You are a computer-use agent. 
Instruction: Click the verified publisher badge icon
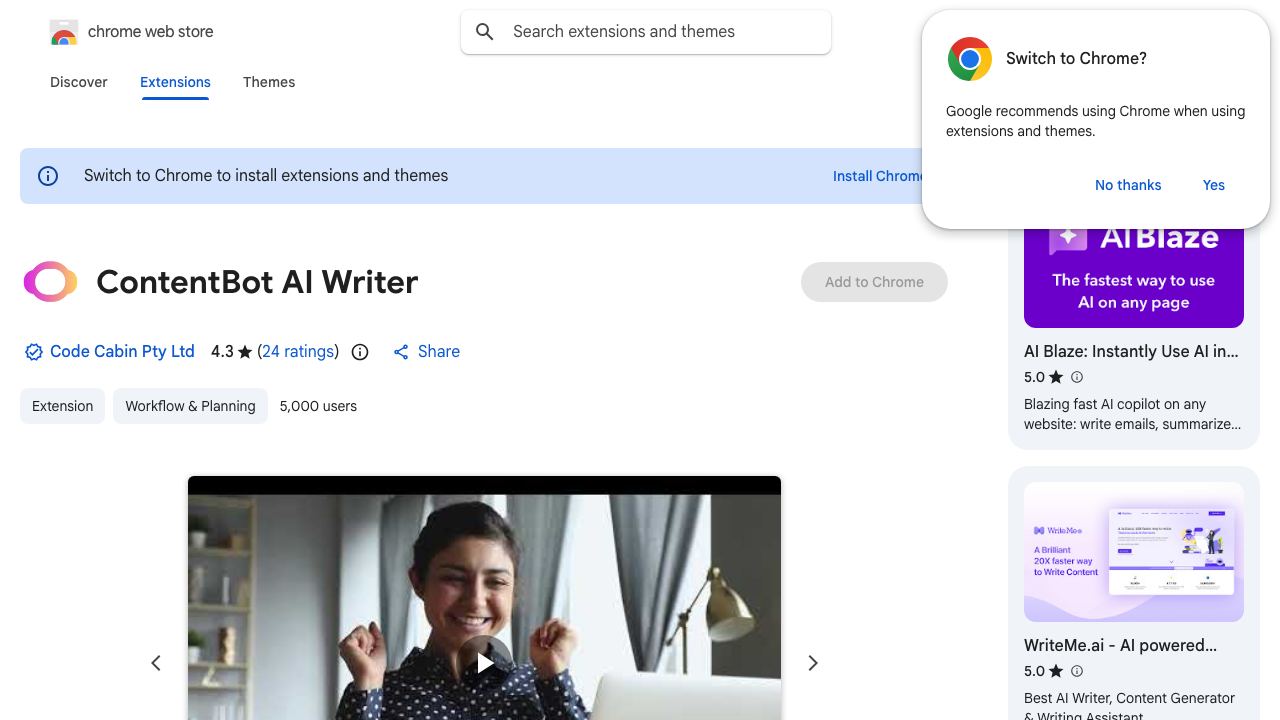coord(34,352)
